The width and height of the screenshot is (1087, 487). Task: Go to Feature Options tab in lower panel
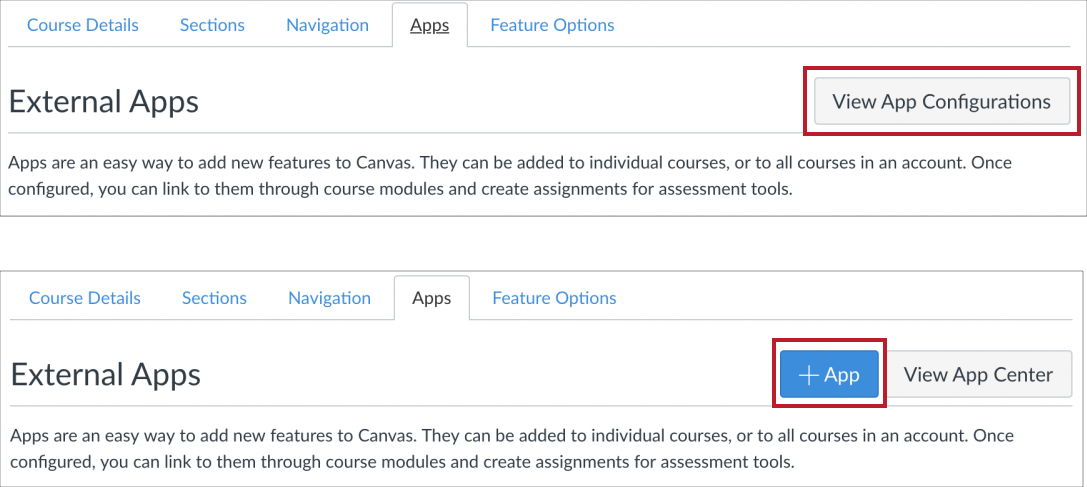click(x=554, y=298)
